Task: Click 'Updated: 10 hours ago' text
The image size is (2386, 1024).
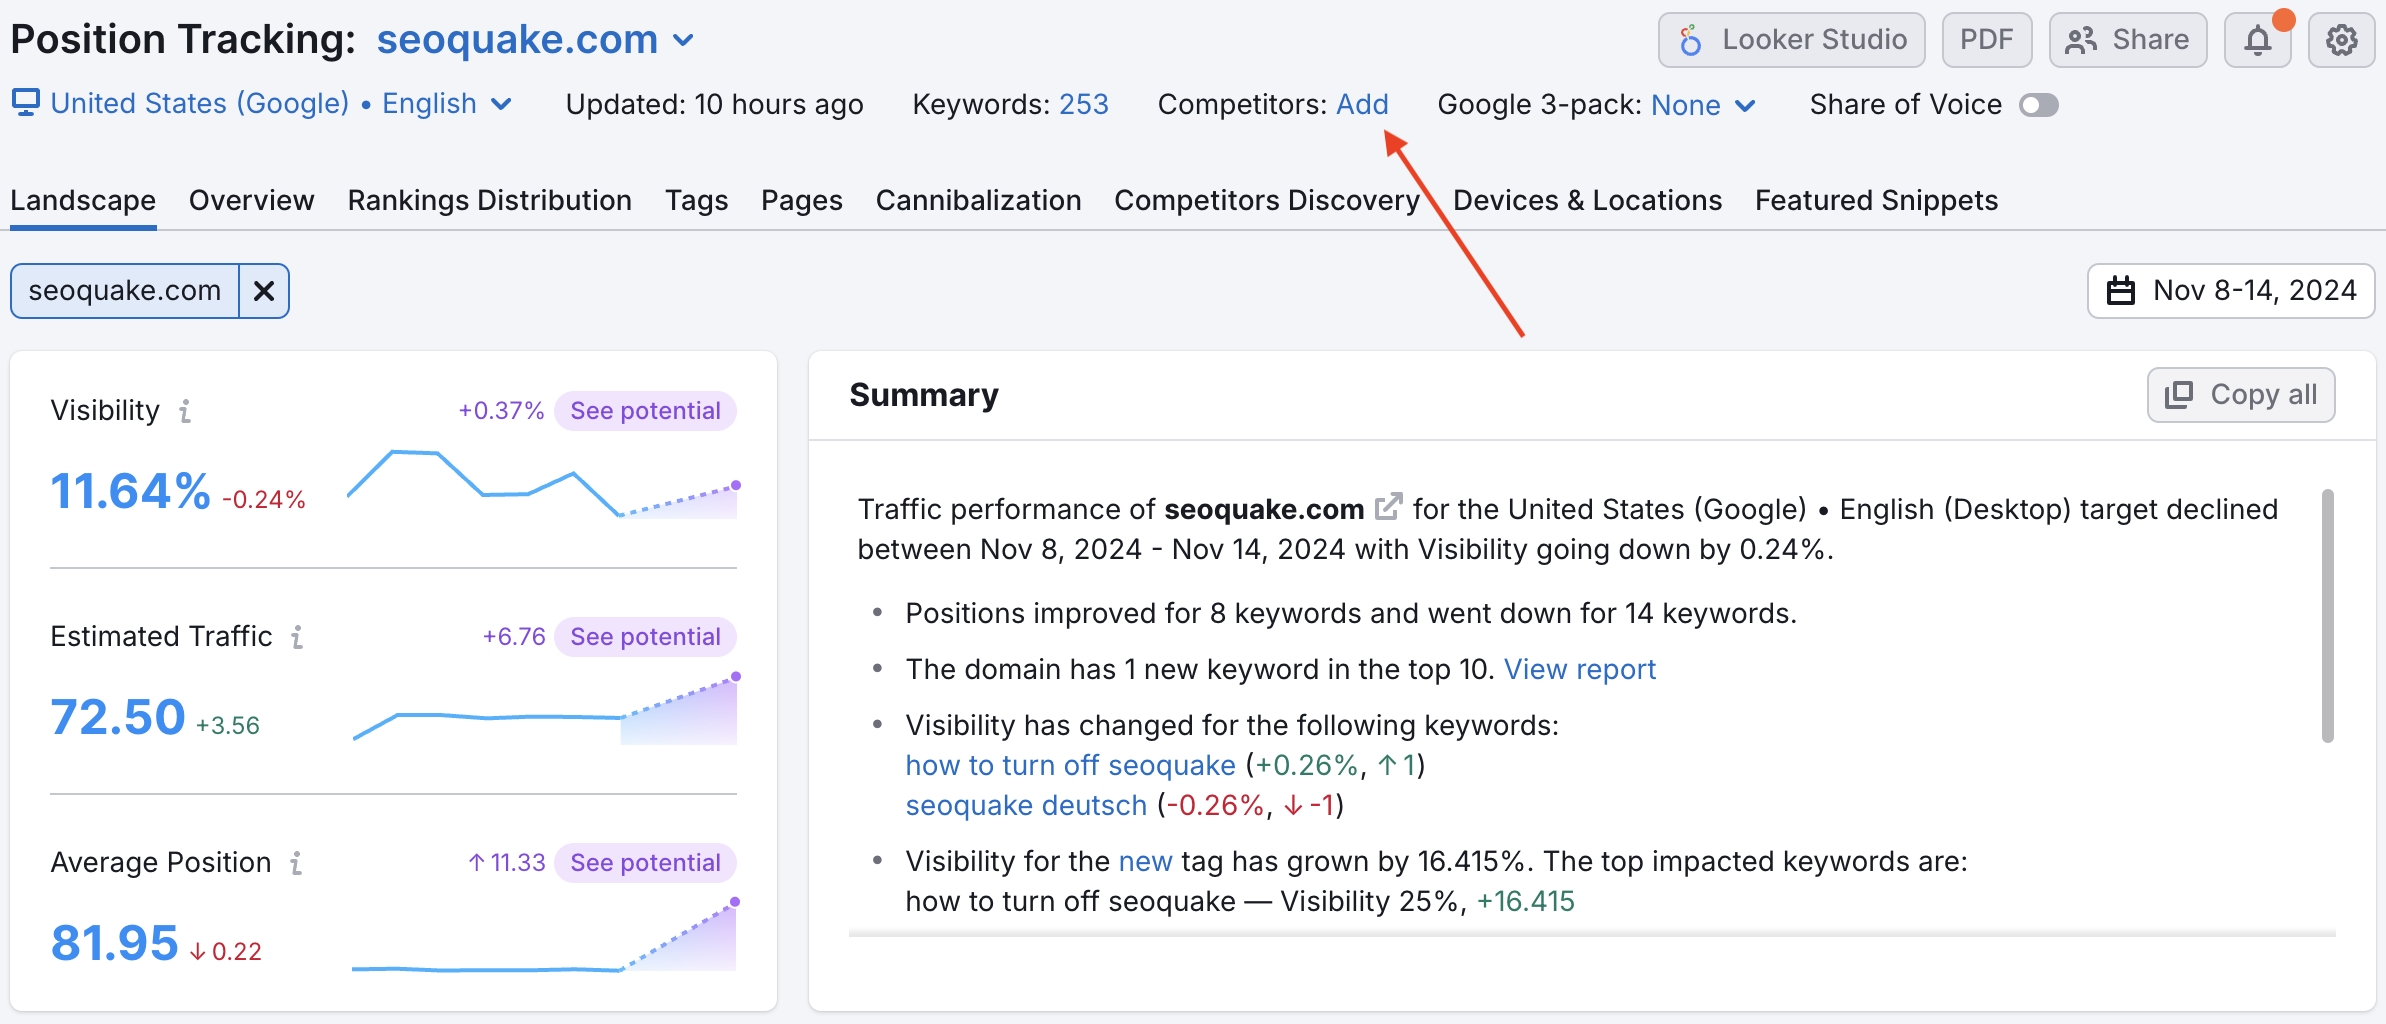Action: tap(714, 104)
